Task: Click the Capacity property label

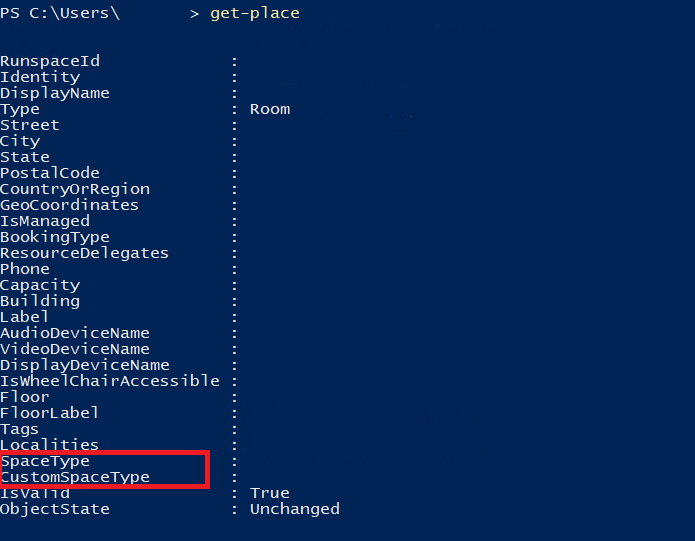Action: (40, 285)
